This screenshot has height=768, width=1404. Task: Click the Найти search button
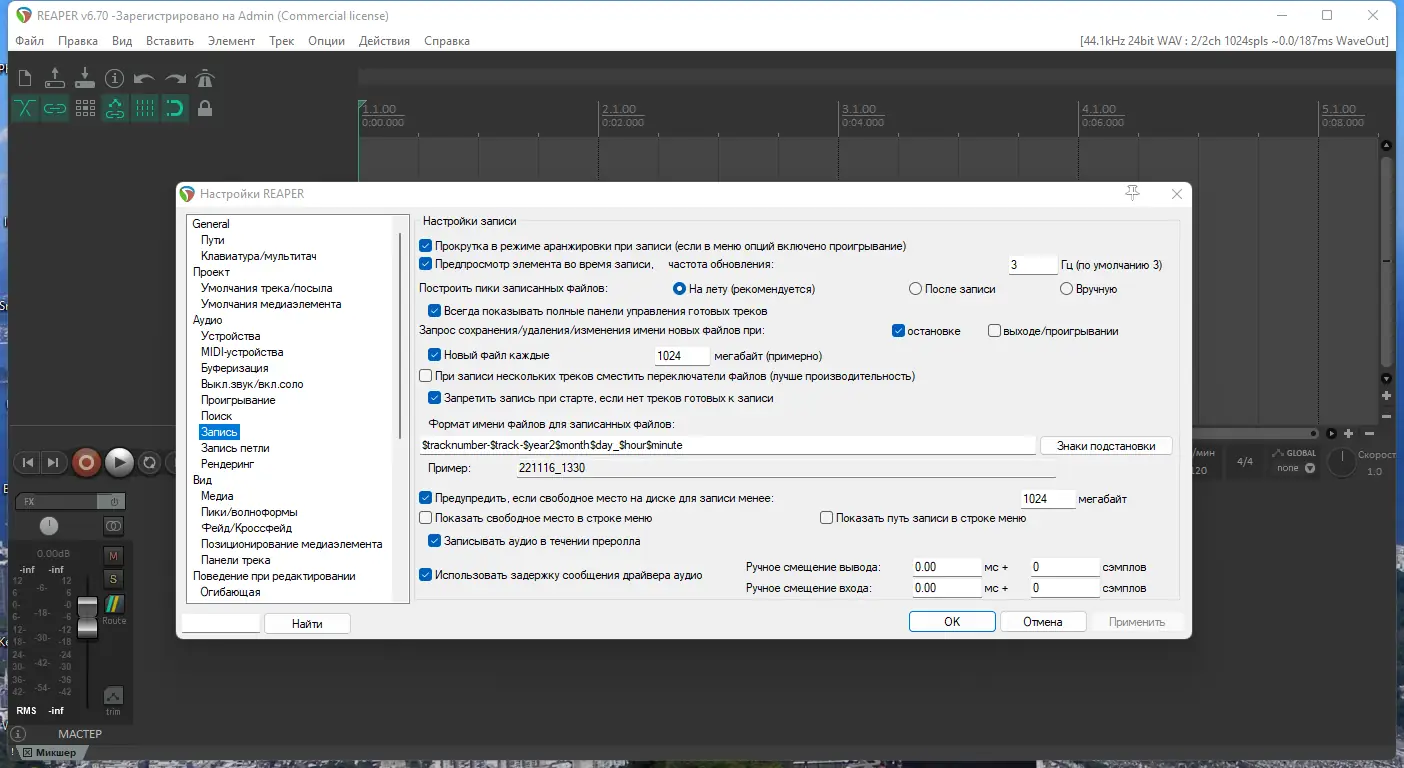[308, 624]
